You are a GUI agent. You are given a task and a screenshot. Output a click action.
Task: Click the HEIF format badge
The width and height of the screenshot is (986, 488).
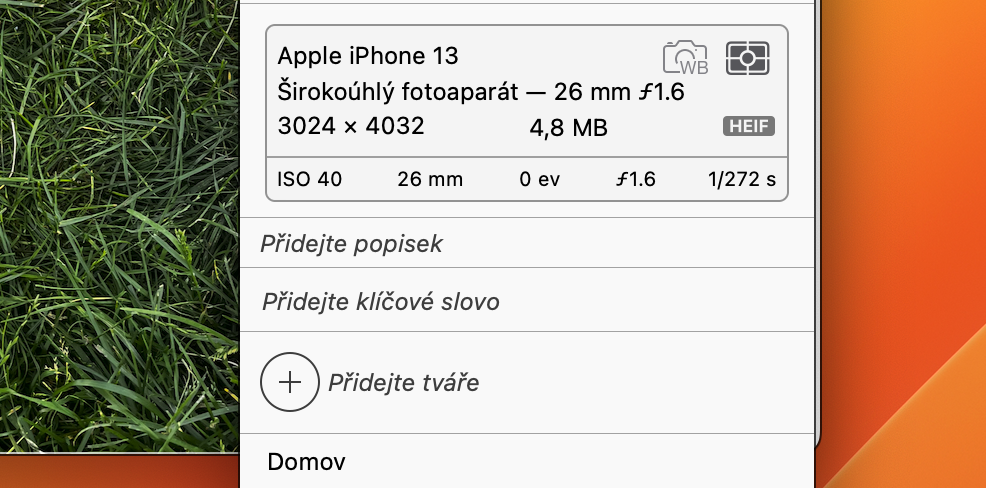[x=749, y=127]
